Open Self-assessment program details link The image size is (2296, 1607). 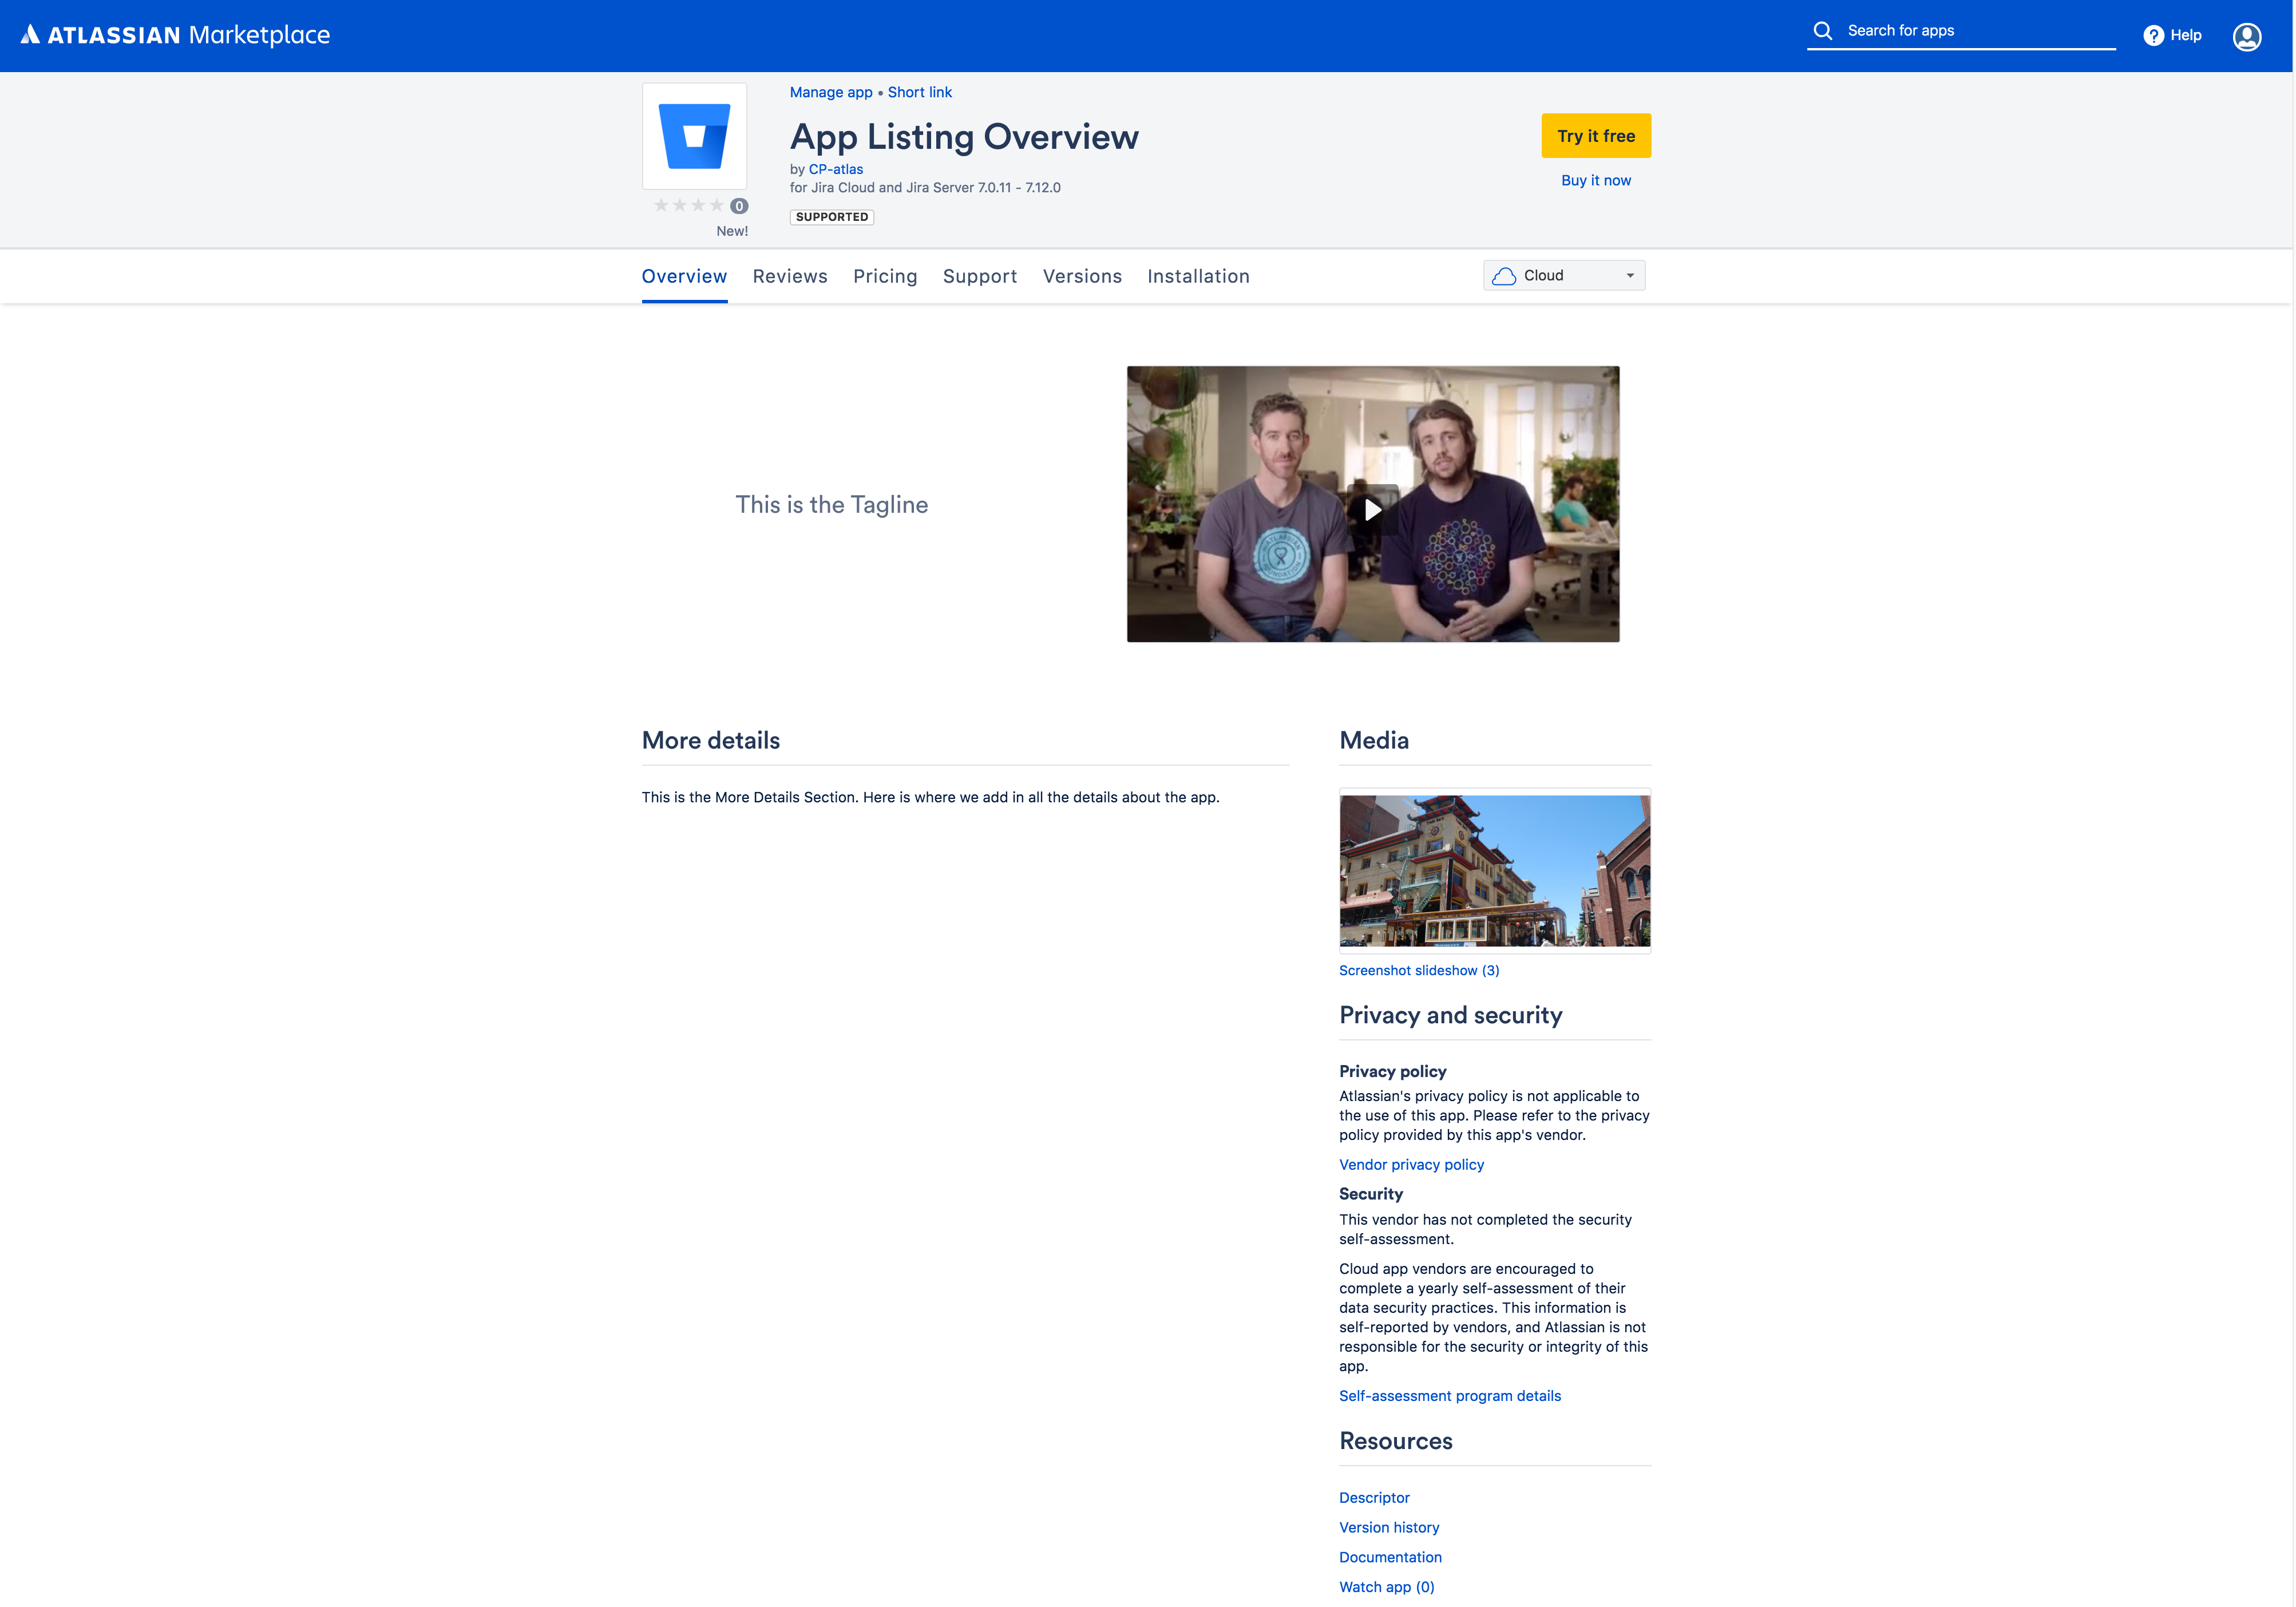(1449, 1395)
